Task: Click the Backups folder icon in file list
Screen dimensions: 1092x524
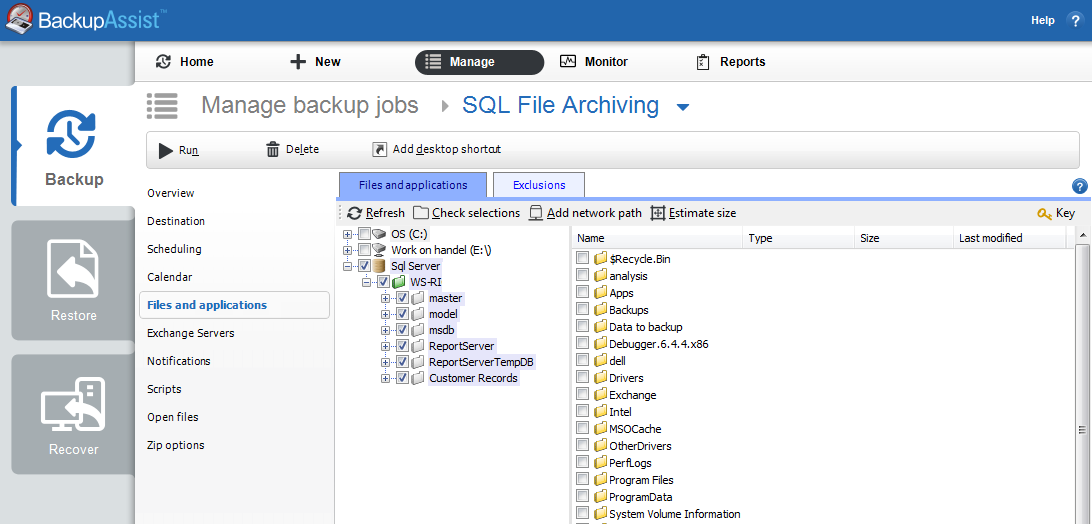Action: click(600, 309)
